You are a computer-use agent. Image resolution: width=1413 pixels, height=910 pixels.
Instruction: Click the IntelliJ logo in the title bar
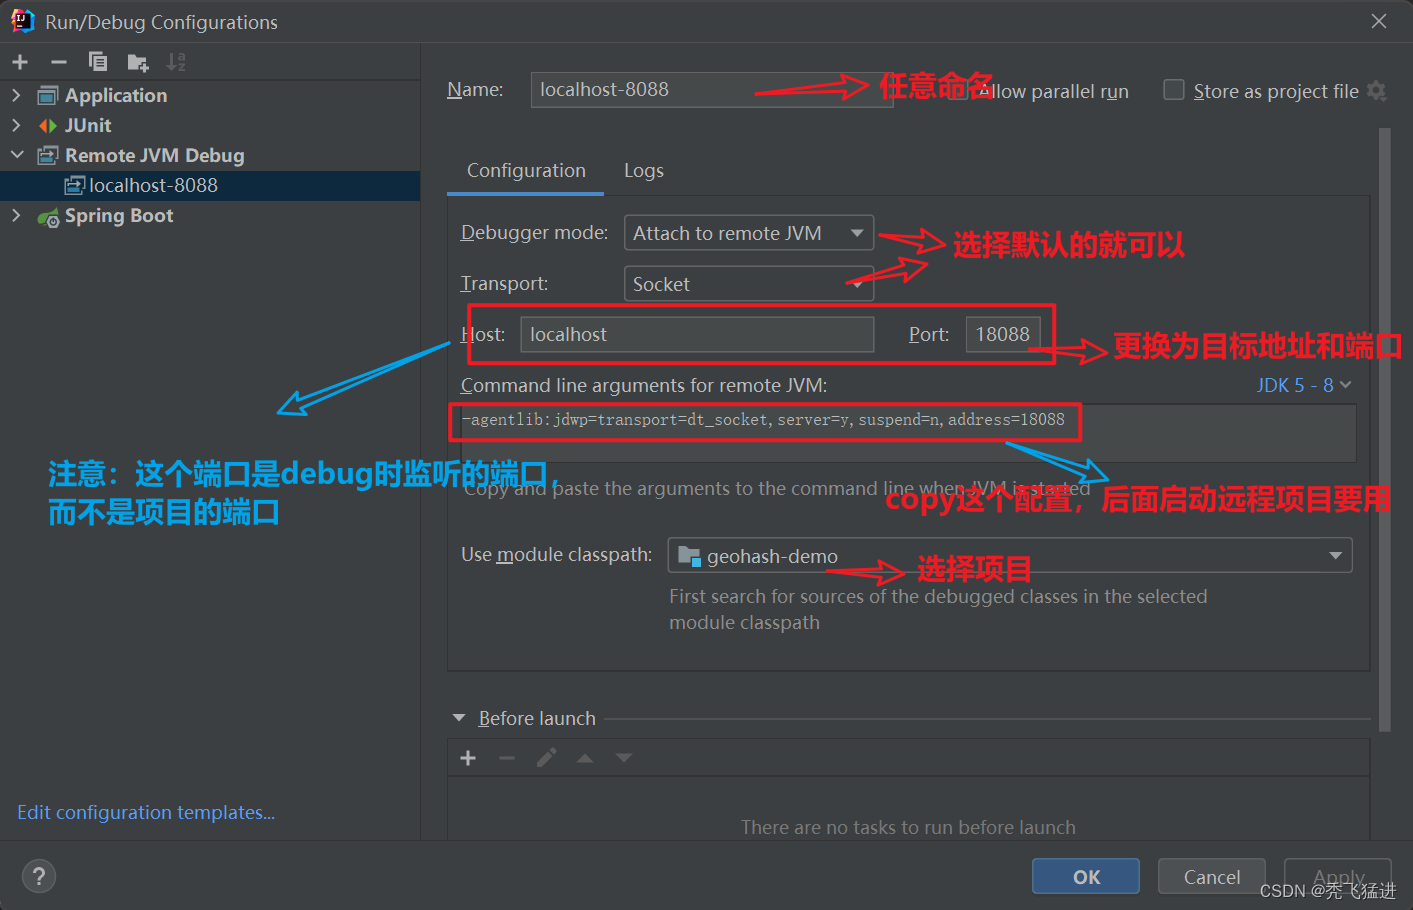[23, 21]
